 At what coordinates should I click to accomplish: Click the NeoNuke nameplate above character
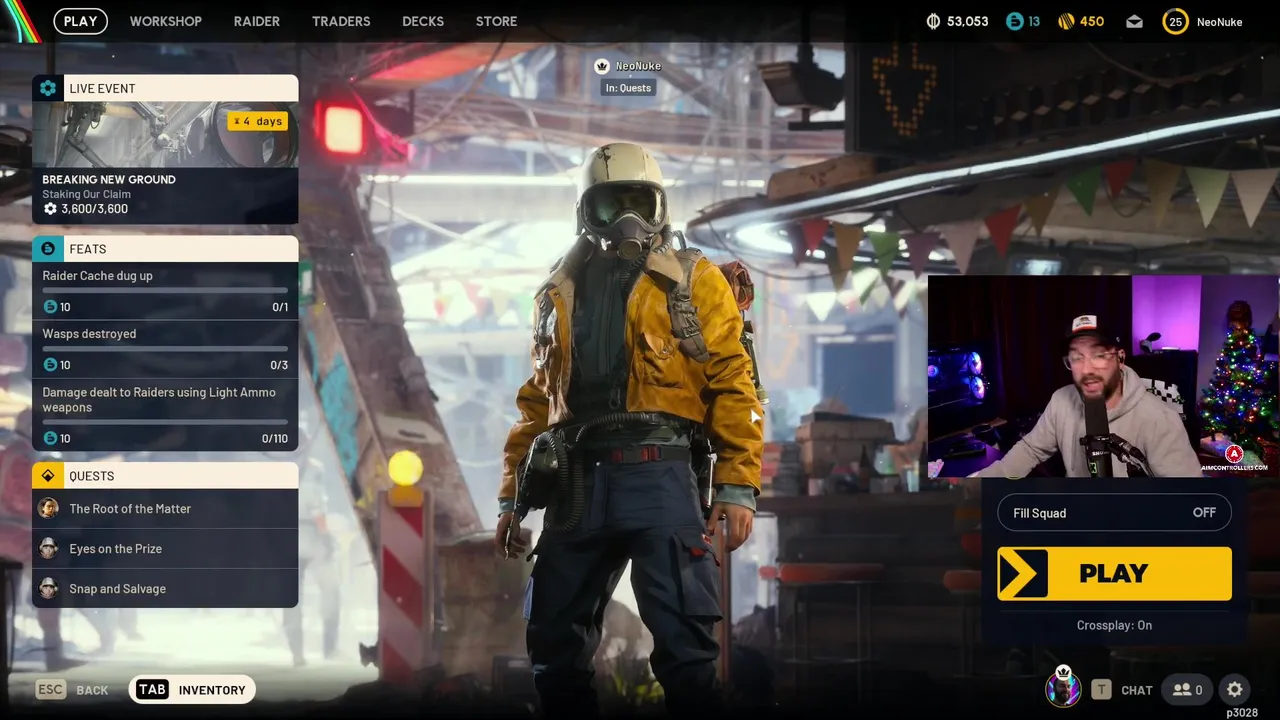[638, 66]
